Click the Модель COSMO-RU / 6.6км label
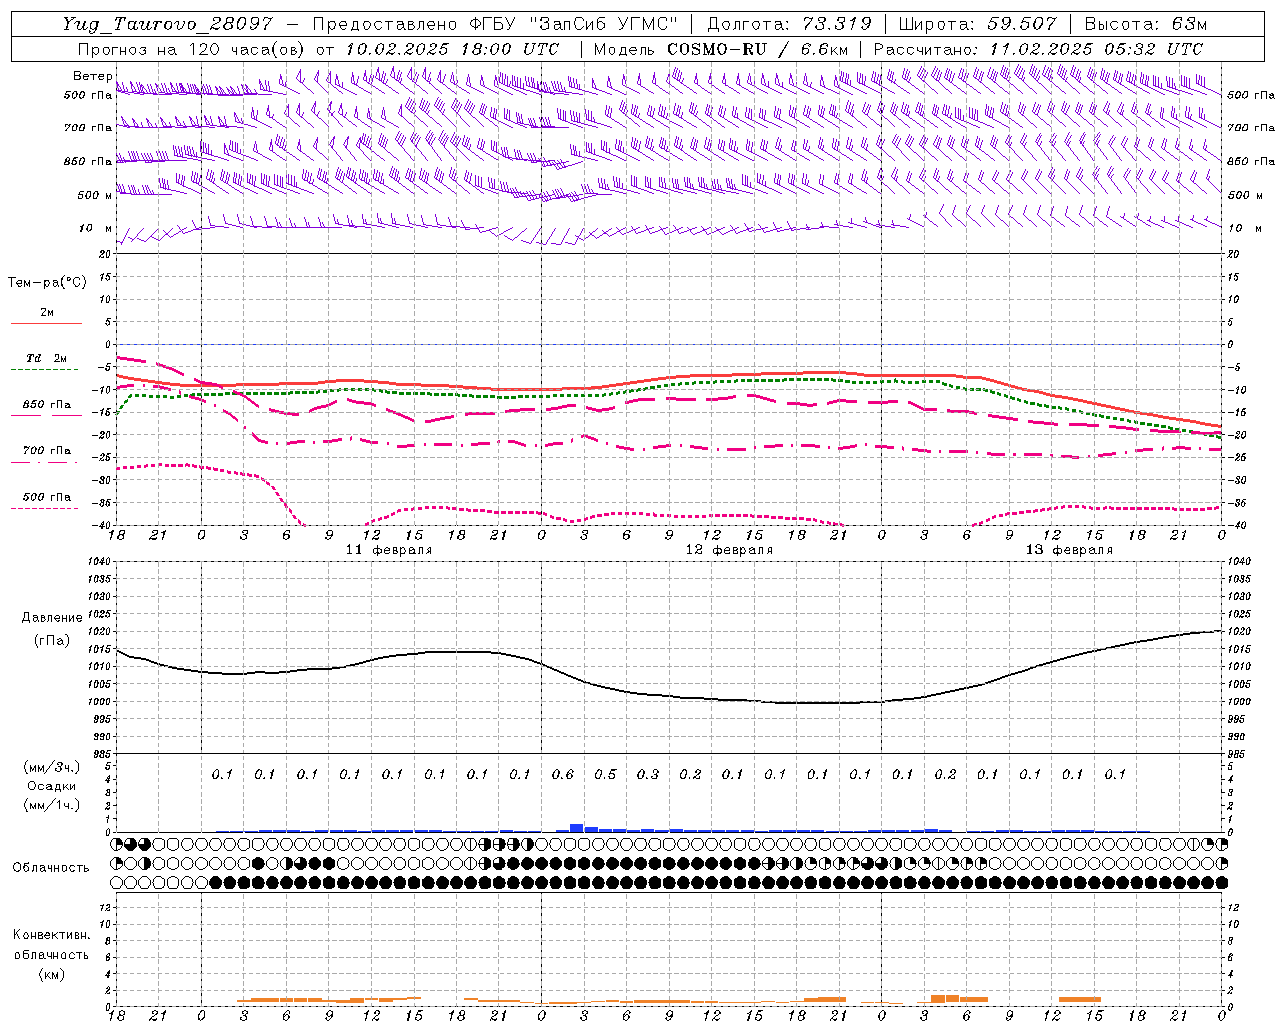This screenshot has height=1024, width=1280. pyautogui.click(x=720, y=49)
